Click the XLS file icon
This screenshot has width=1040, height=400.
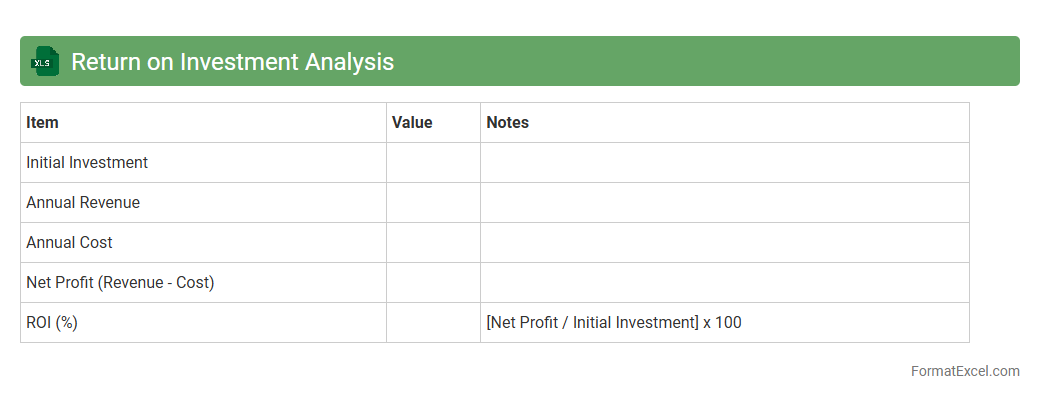click(x=45, y=61)
